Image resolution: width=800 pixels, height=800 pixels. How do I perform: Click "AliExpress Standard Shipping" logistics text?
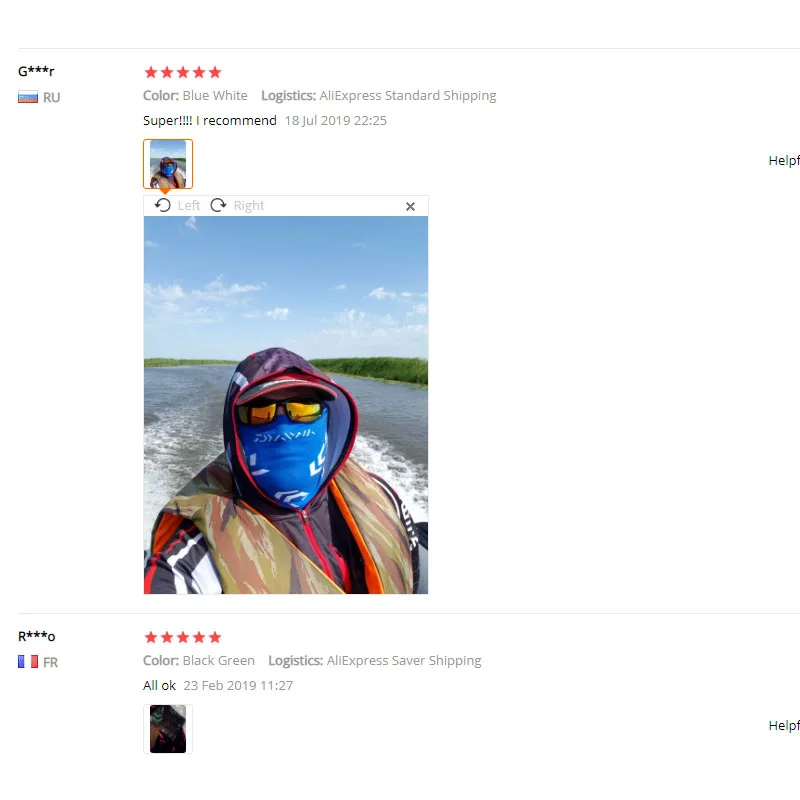pyautogui.click(x=408, y=96)
